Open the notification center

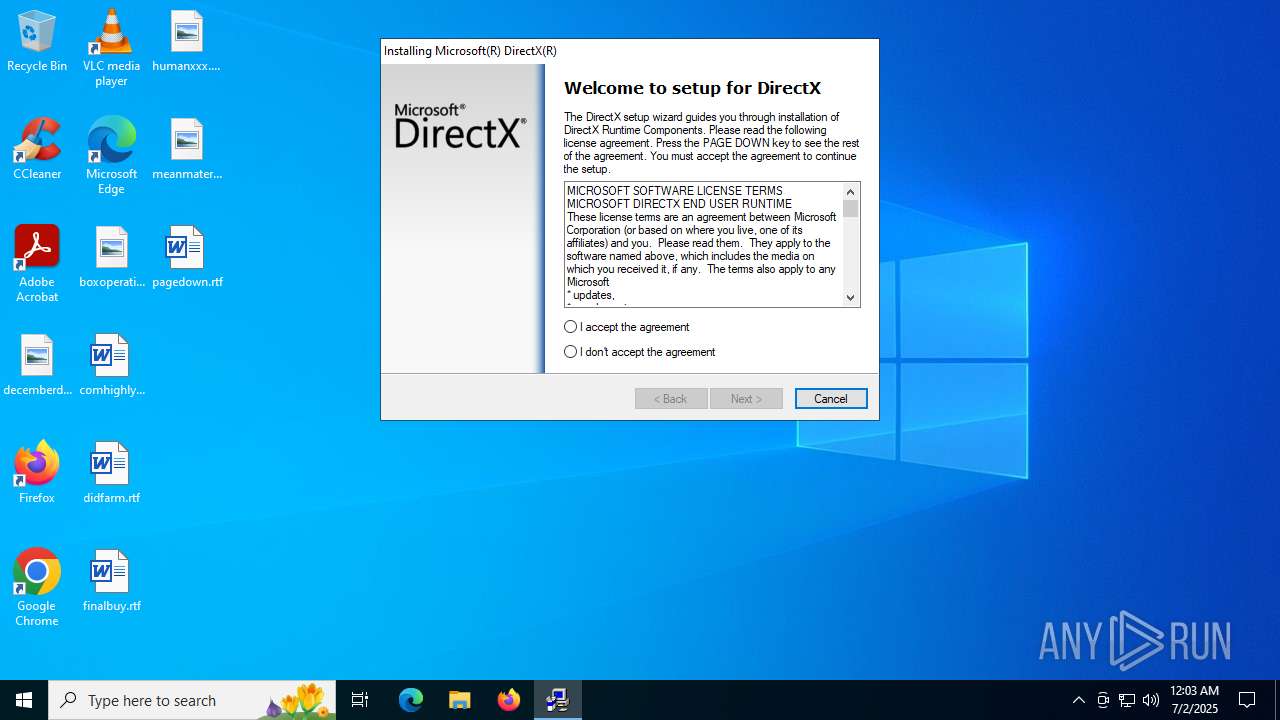(1248, 700)
